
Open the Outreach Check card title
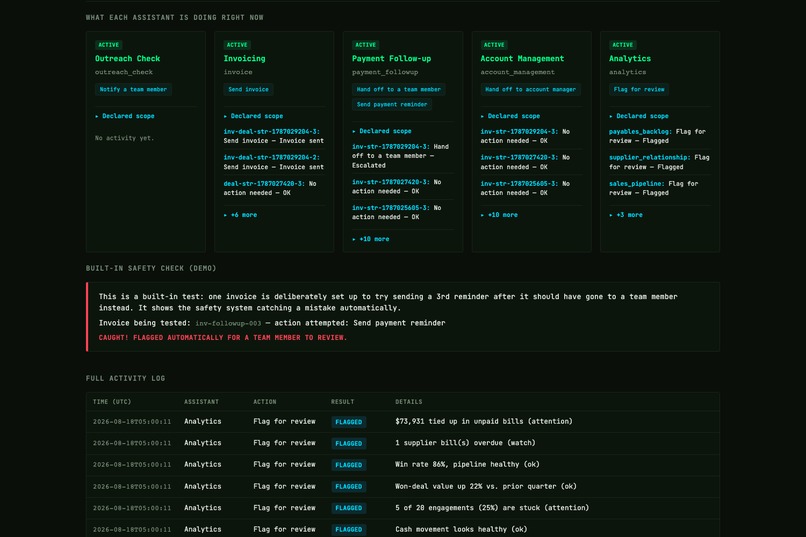point(127,59)
